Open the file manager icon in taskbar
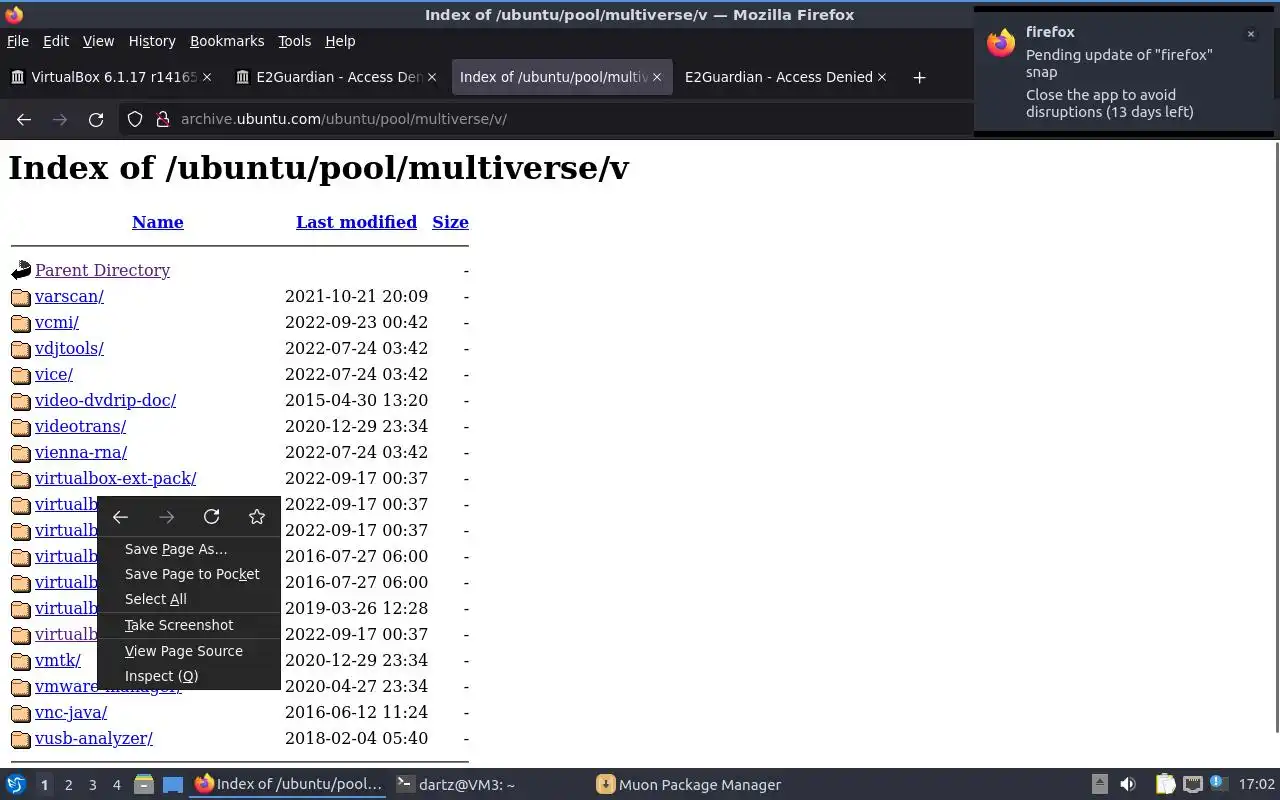The width and height of the screenshot is (1280, 800). 143,785
